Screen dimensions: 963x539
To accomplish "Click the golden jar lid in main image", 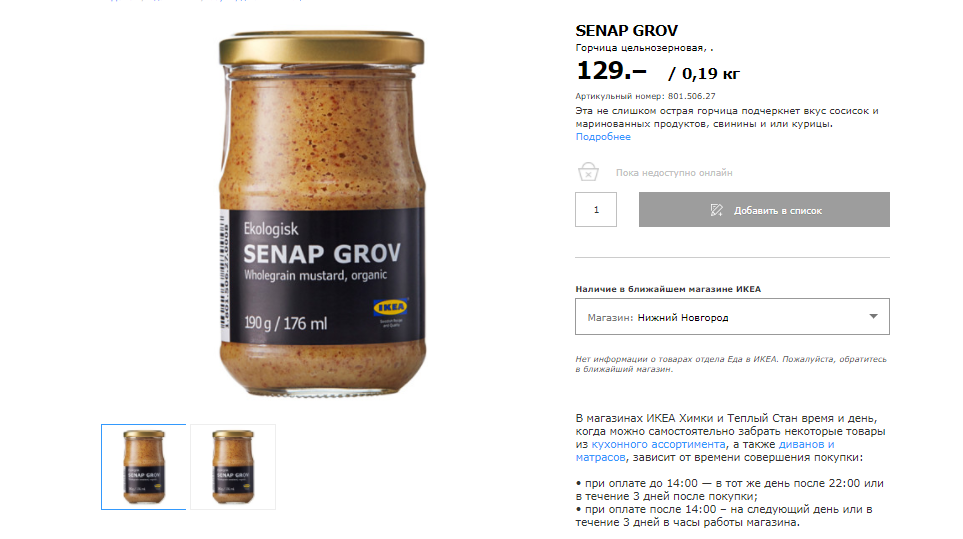I will (322, 49).
